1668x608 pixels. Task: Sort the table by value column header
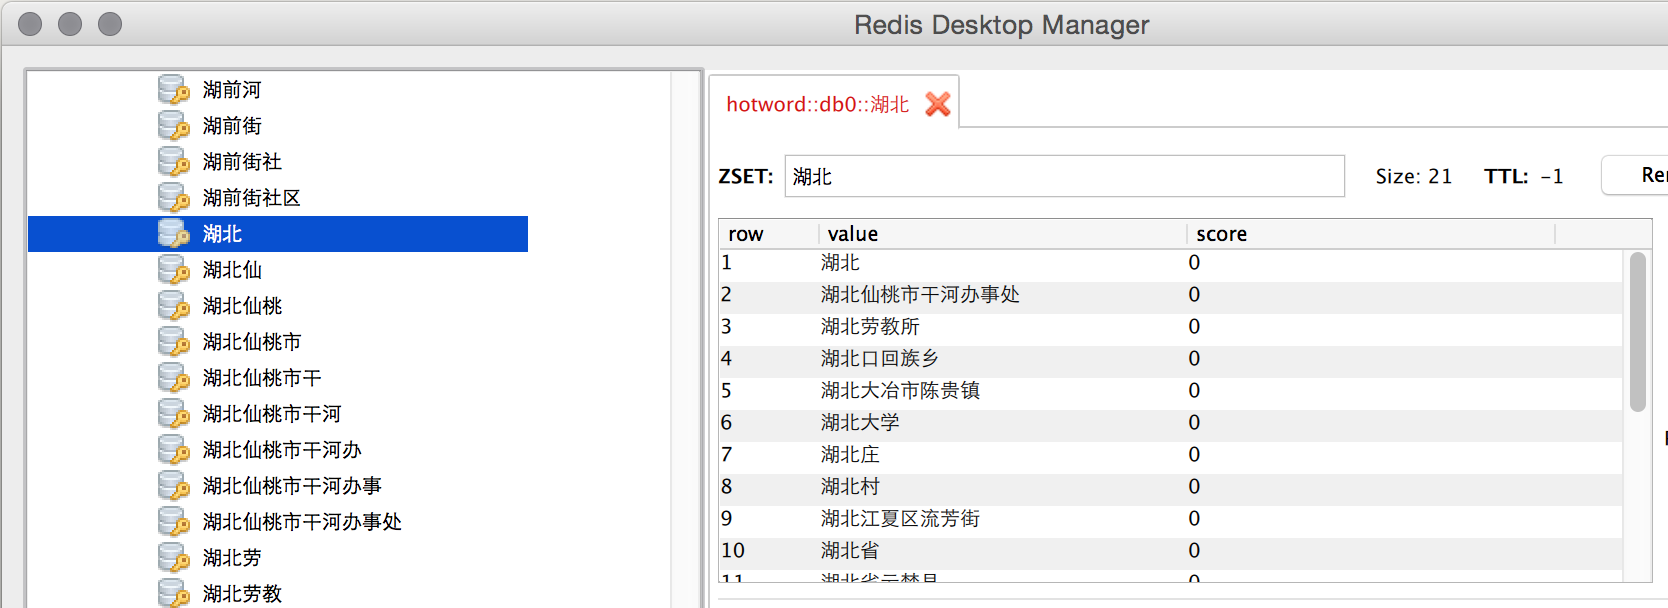(852, 234)
